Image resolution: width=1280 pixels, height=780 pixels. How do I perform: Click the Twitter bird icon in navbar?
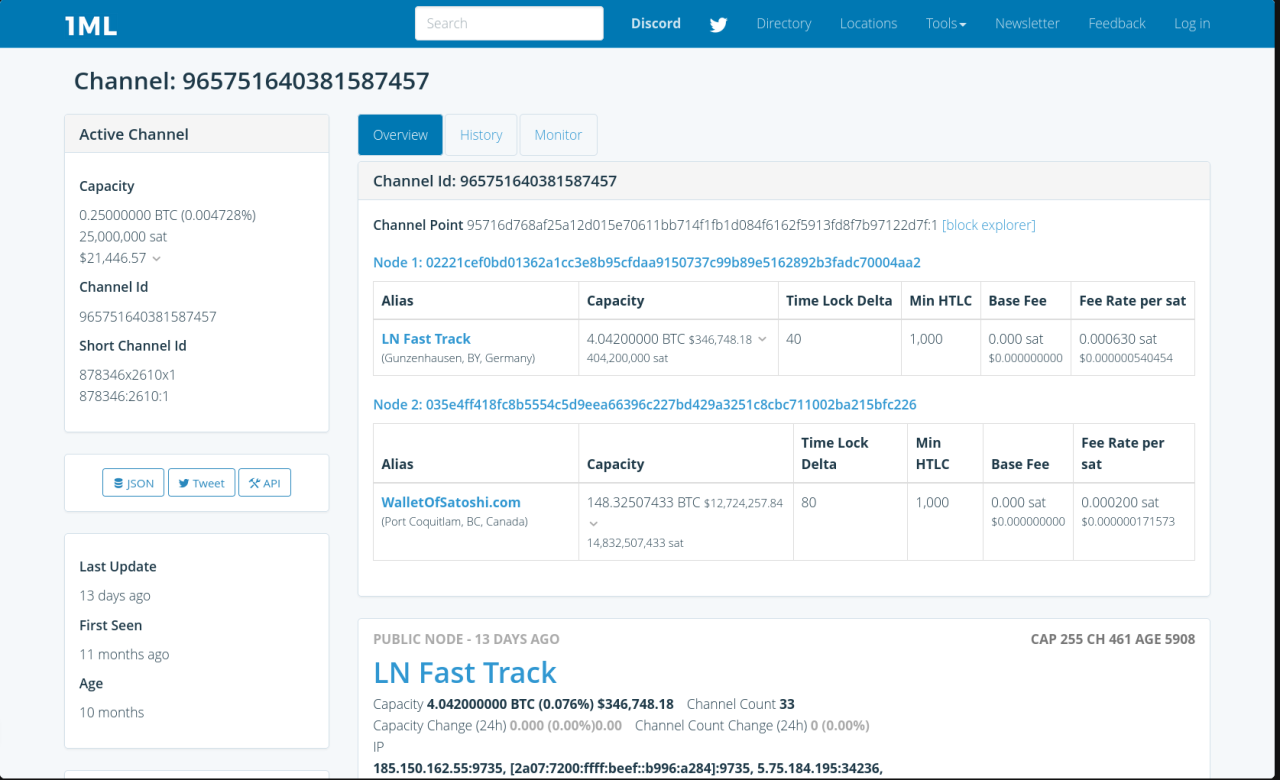(x=718, y=24)
